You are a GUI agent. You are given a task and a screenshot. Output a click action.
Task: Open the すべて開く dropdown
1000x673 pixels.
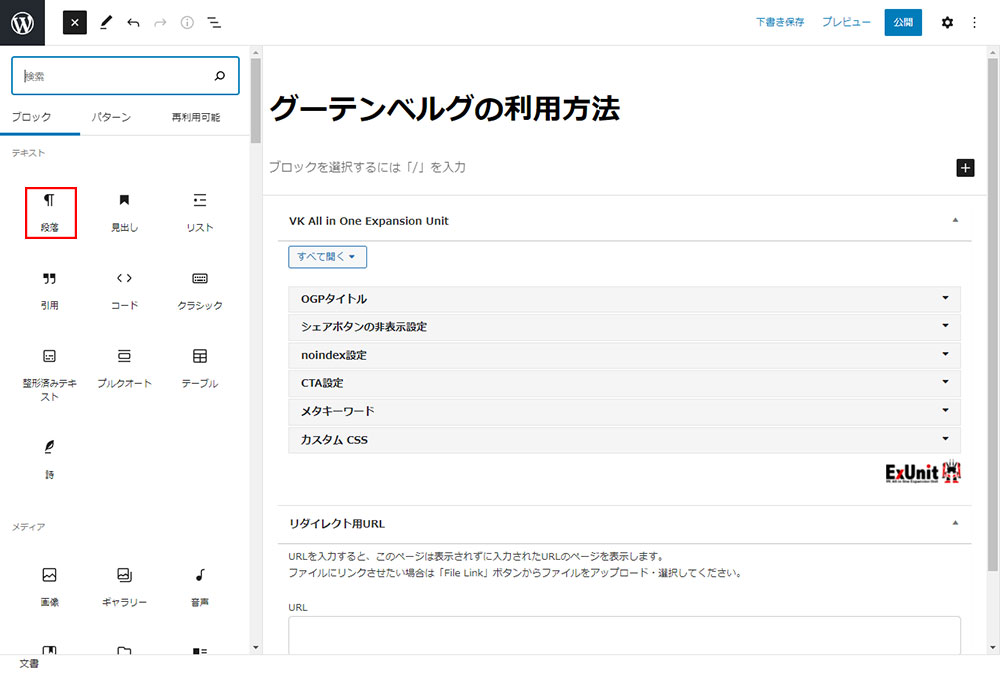coord(327,257)
